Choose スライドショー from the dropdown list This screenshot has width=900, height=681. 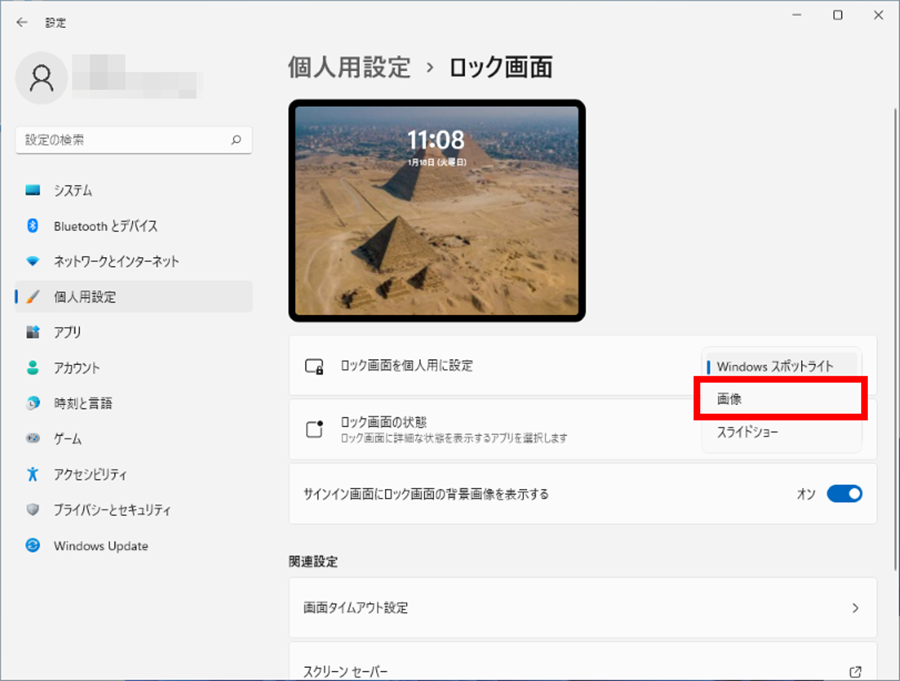click(x=748, y=432)
